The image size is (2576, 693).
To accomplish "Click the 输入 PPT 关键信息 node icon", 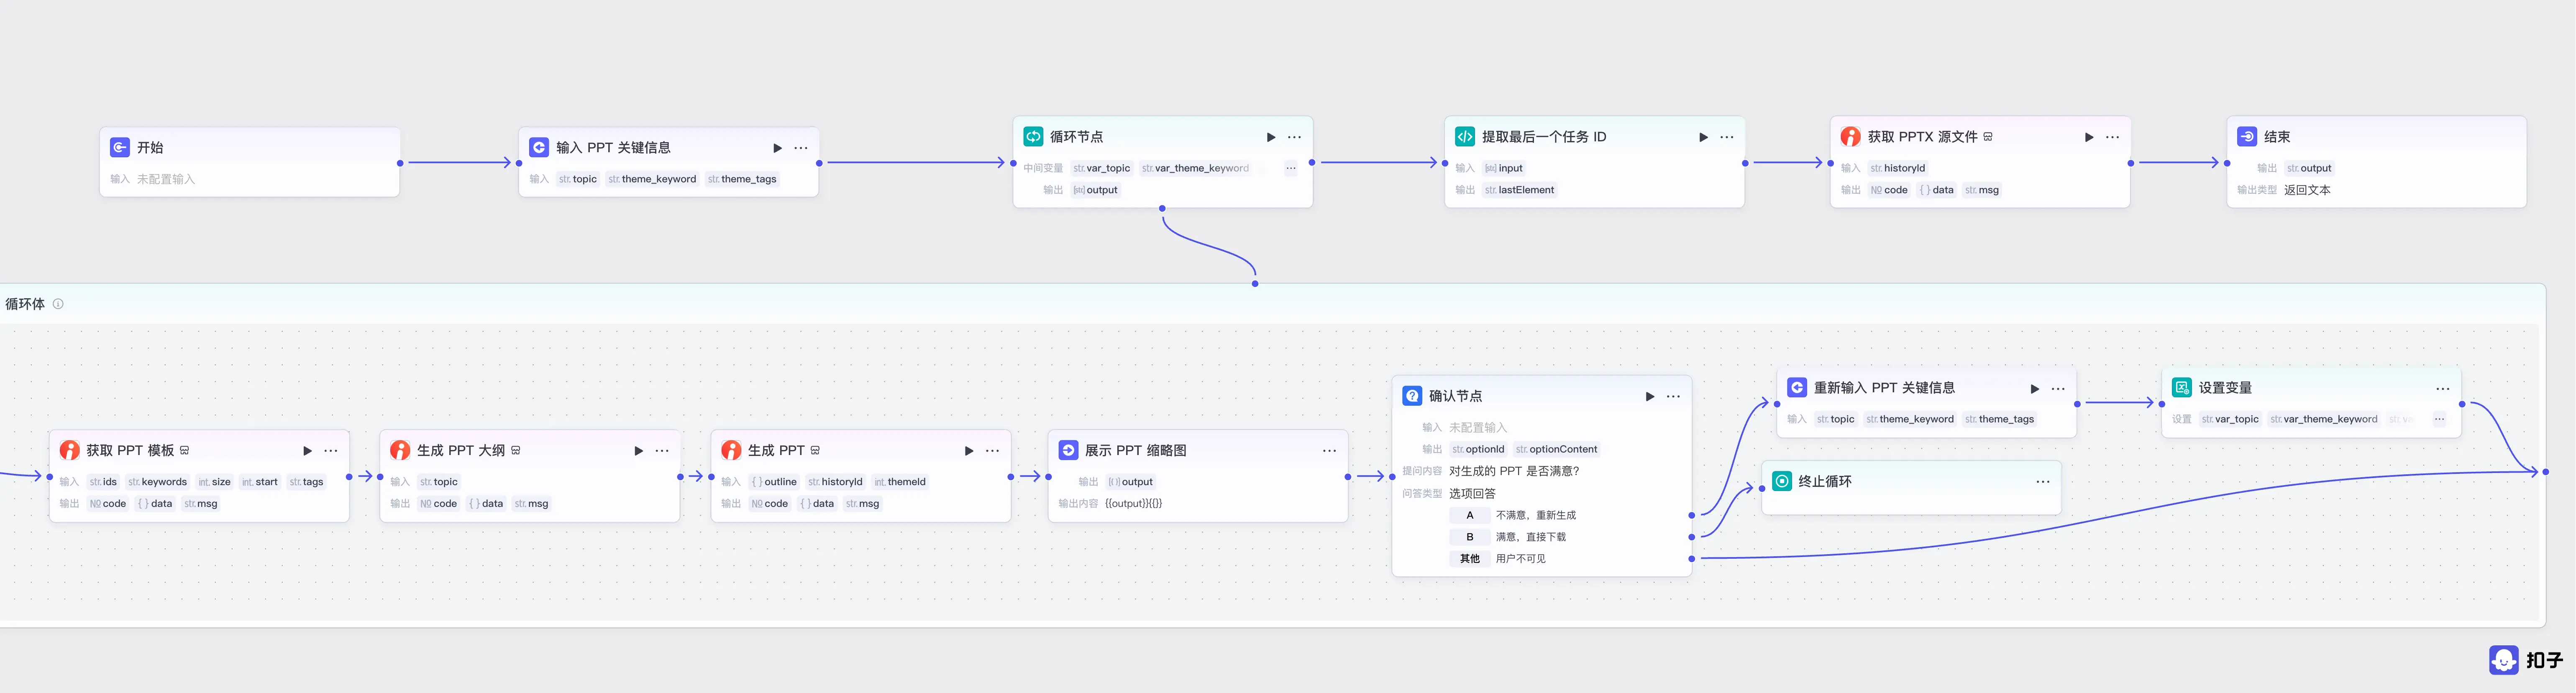I will pyautogui.click(x=539, y=147).
